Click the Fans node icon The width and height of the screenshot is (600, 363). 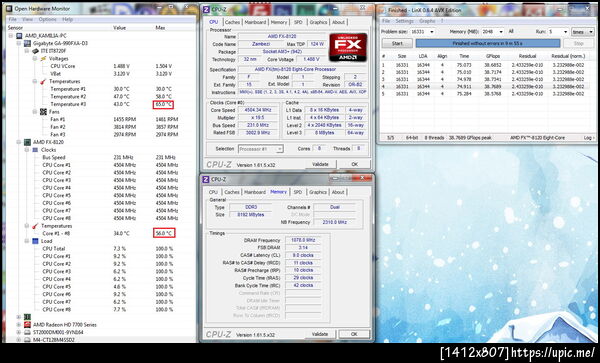click(x=43, y=112)
